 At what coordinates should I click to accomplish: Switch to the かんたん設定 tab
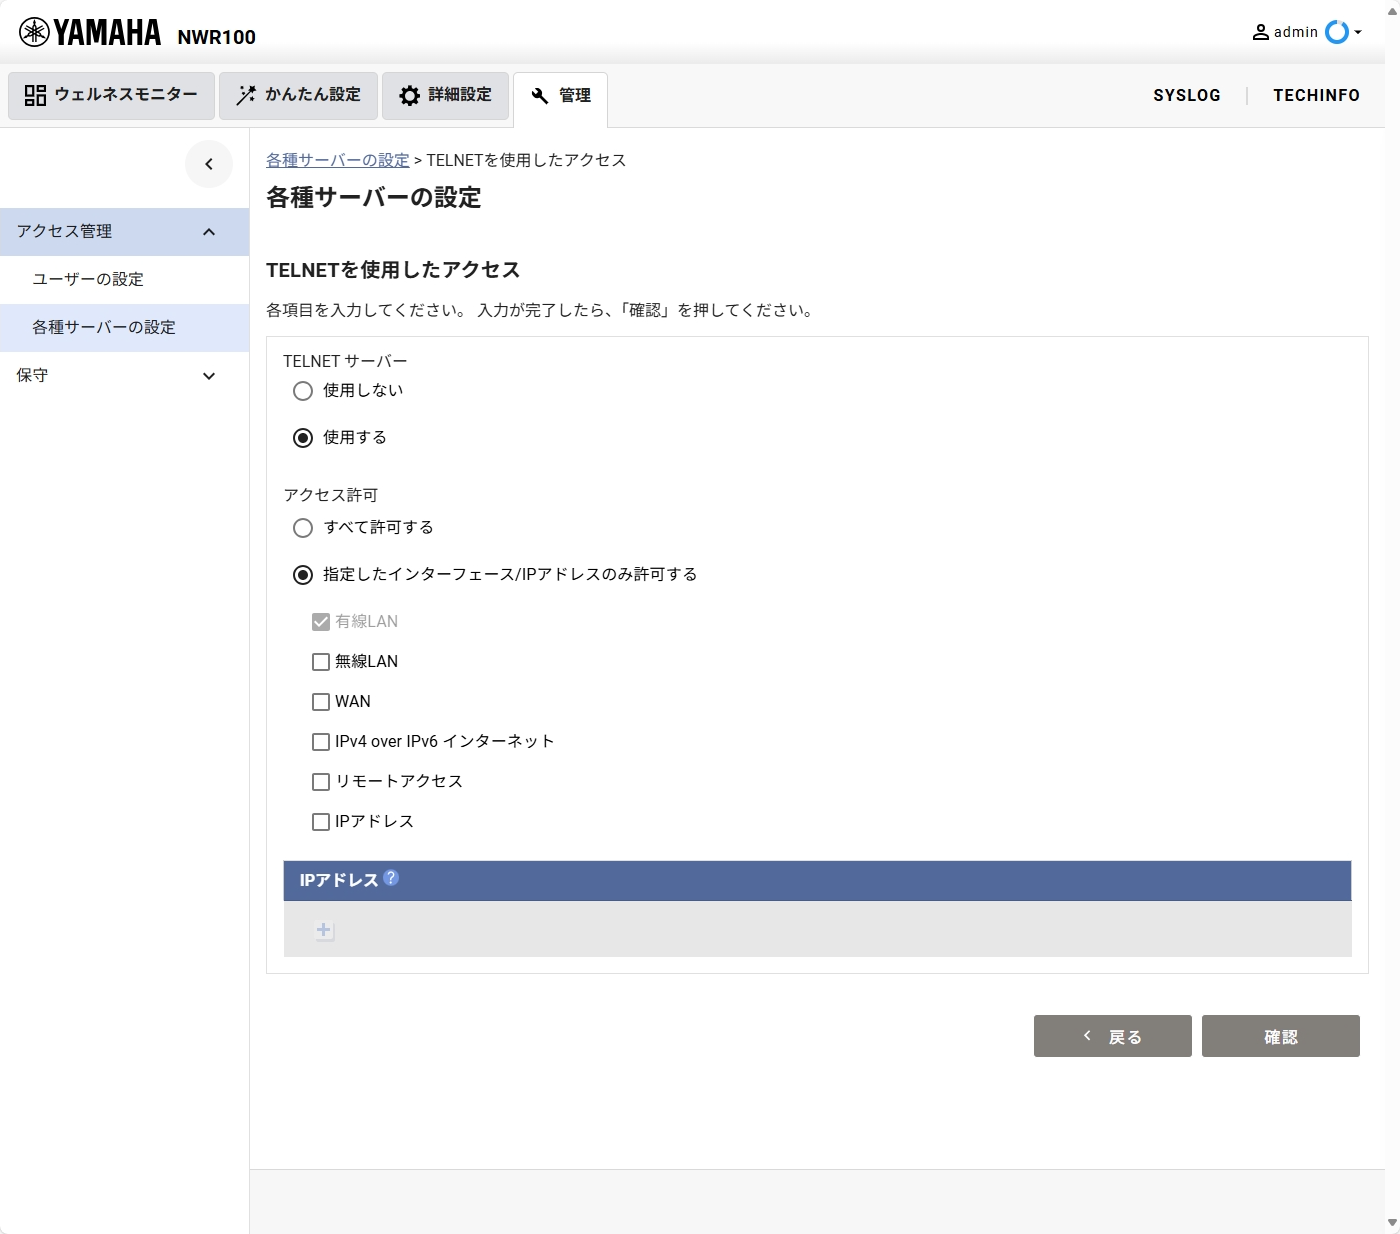click(298, 95)
